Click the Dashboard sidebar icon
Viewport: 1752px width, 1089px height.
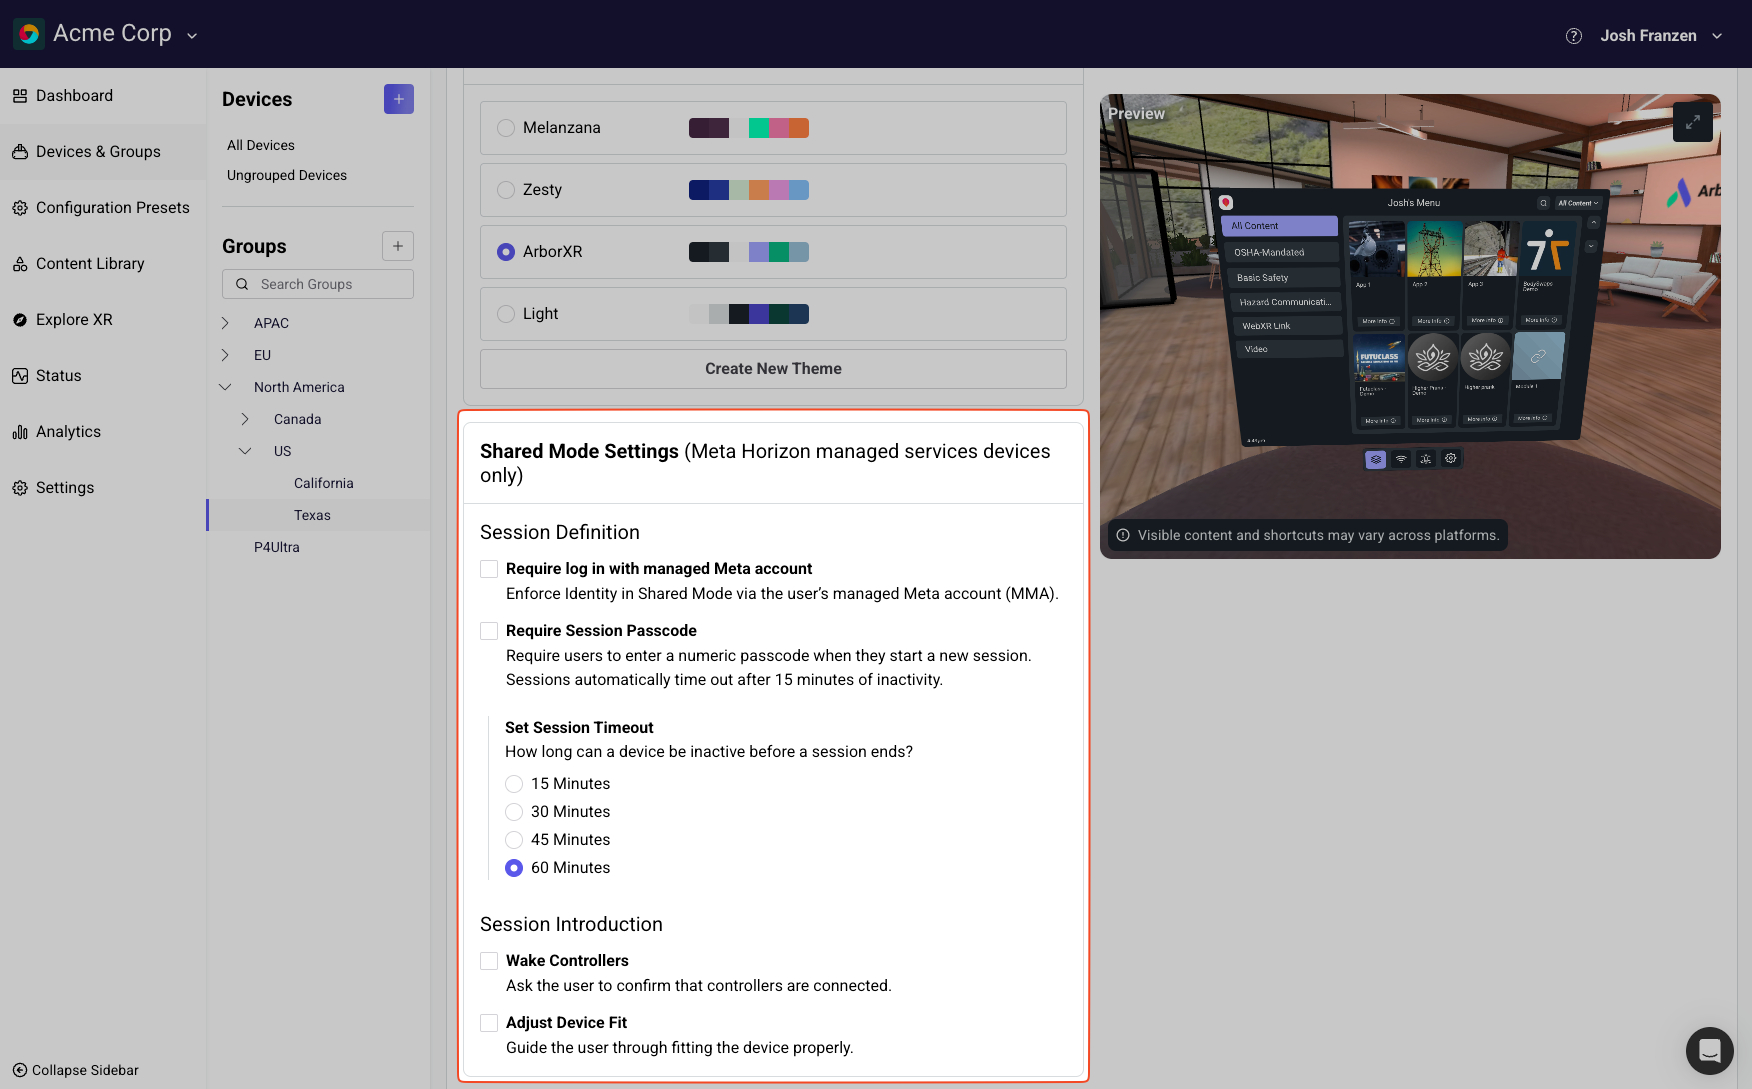click(x=20, y=96)
